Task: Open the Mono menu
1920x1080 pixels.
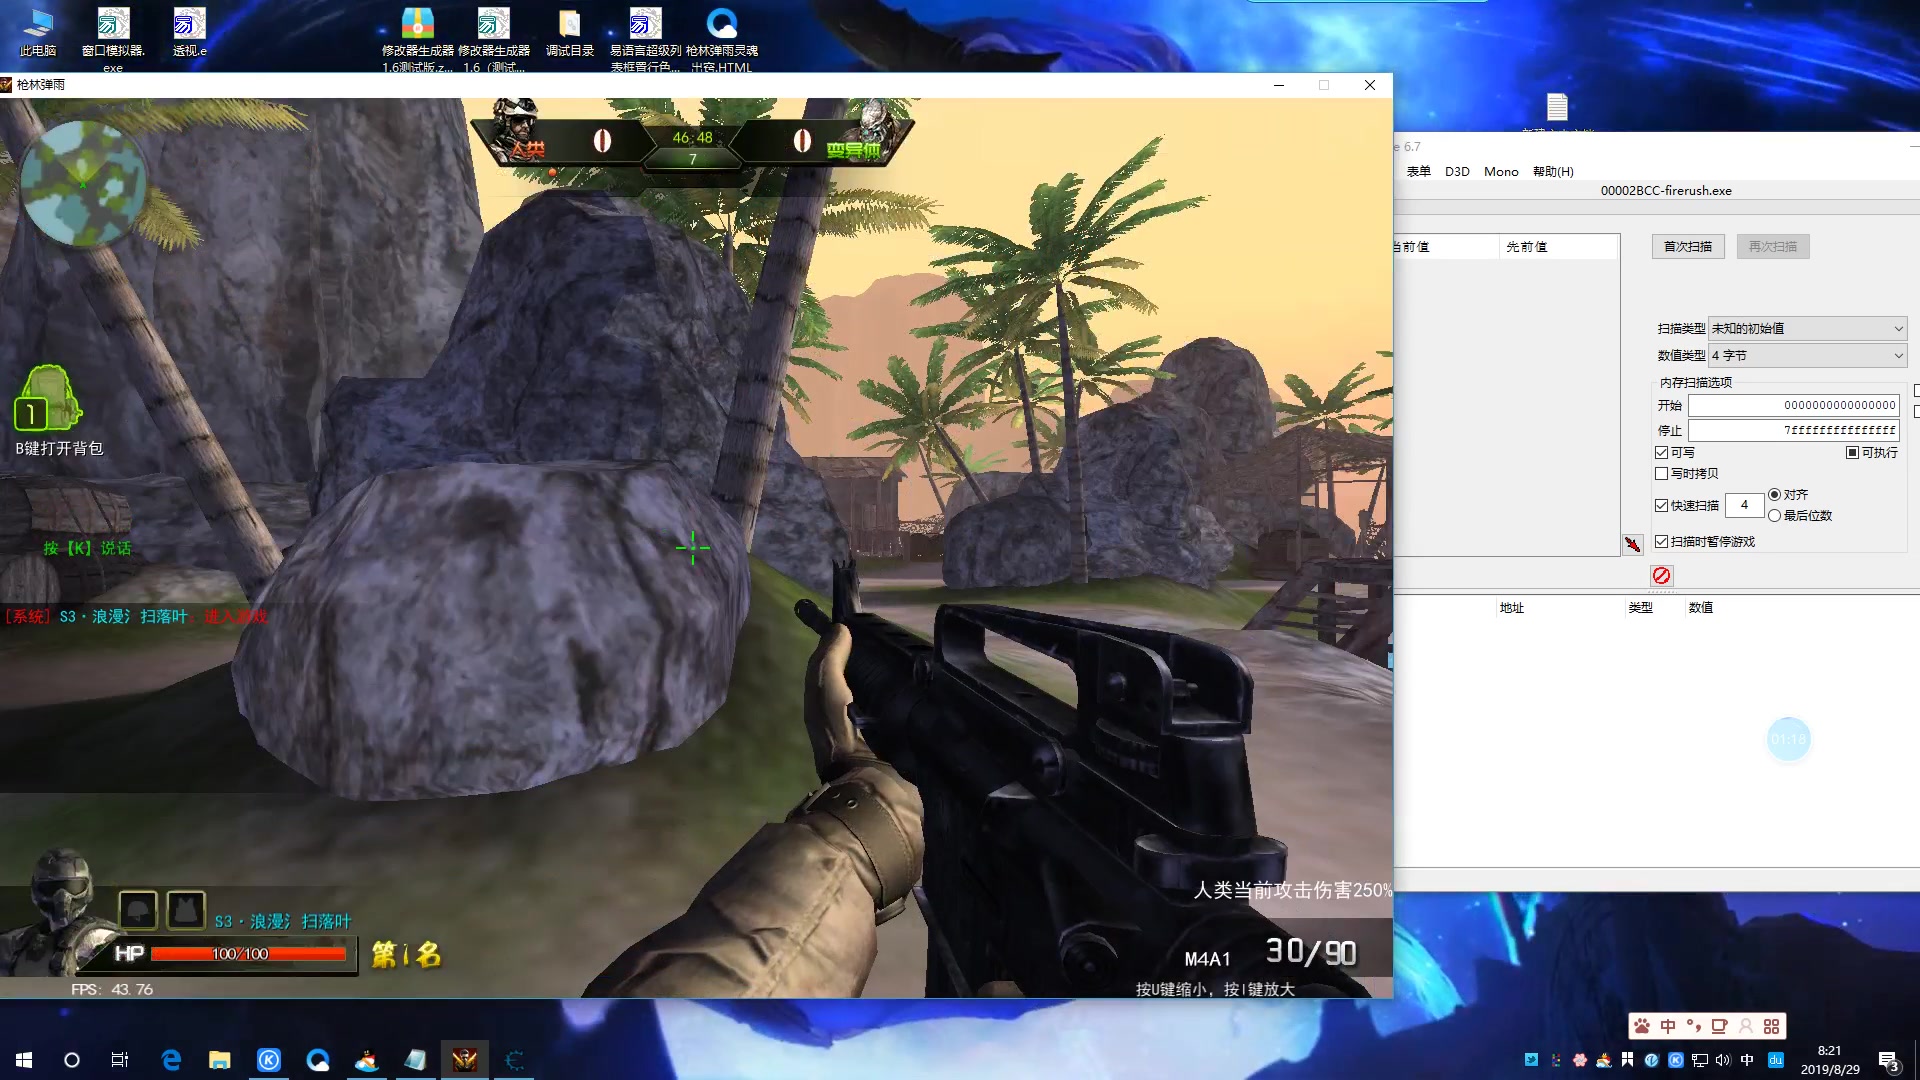Action: click(x=1500, y=172)
